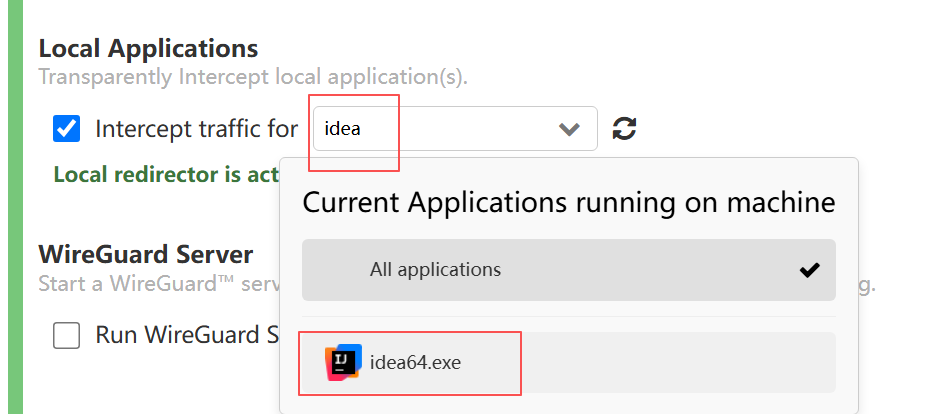Click the Start a WireGuard server description
The width and height of the screenshot is (940, 414).
[159, 283]
